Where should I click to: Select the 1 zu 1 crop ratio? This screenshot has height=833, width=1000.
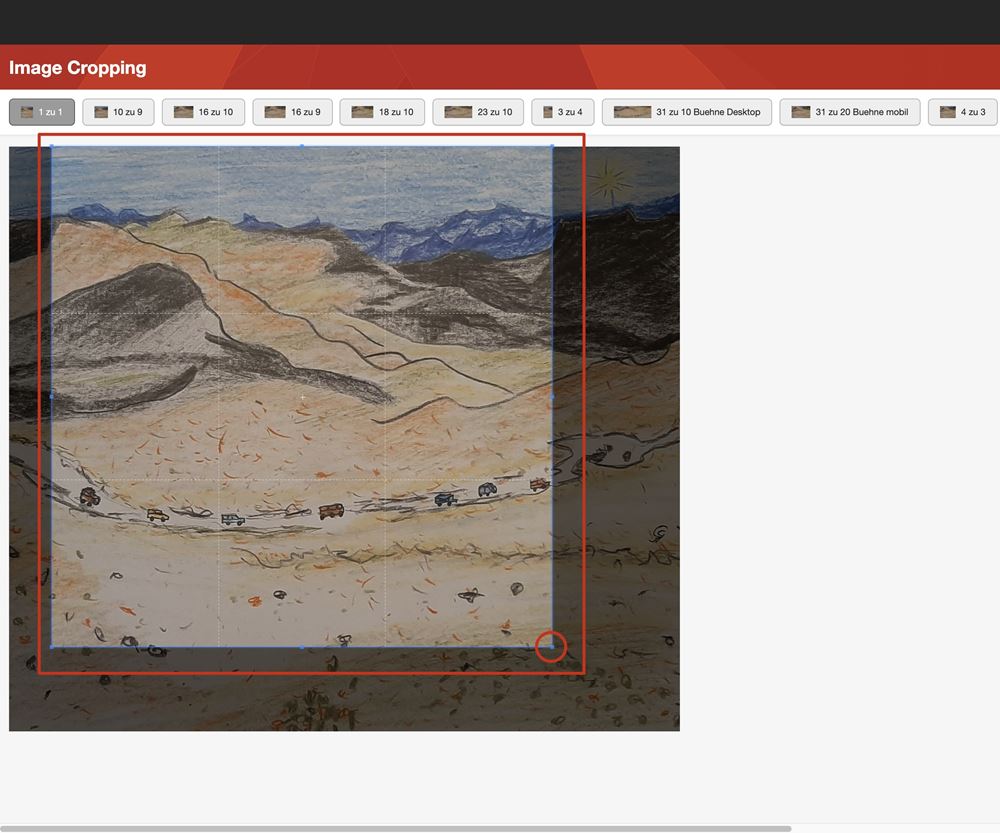(42, 112)
